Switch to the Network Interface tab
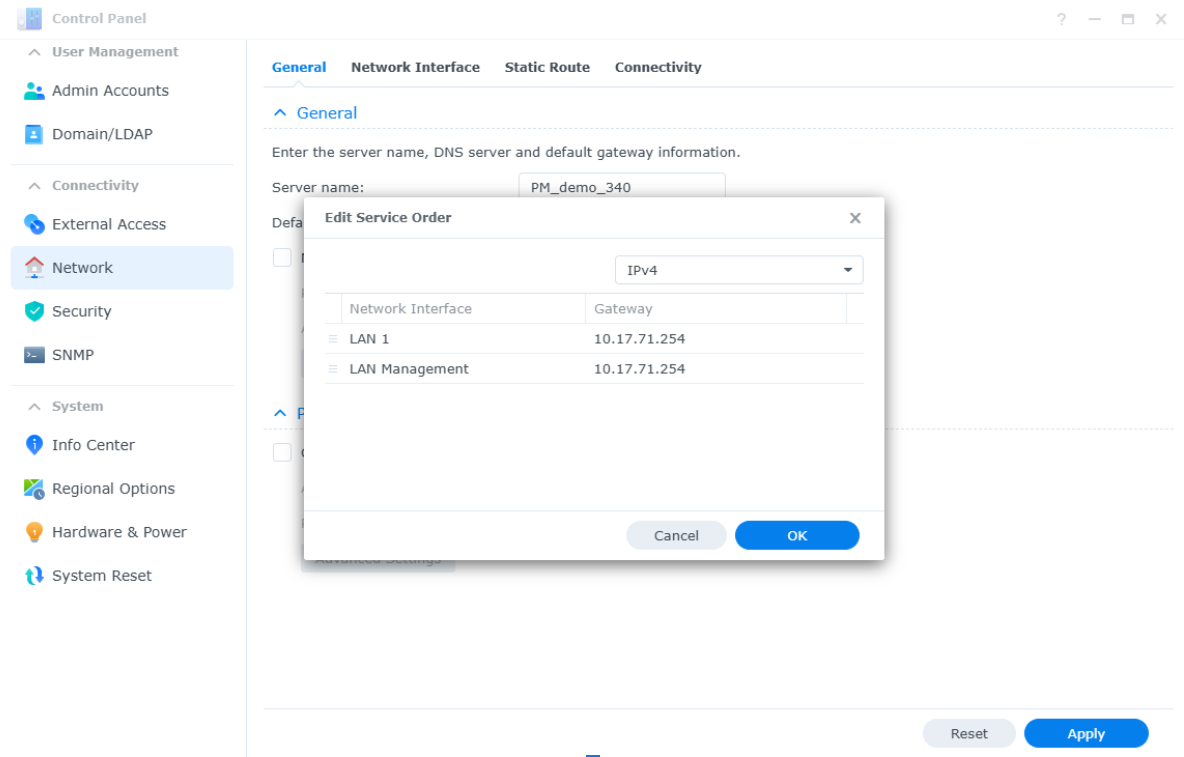1184x757 pixels. point(415,67)
